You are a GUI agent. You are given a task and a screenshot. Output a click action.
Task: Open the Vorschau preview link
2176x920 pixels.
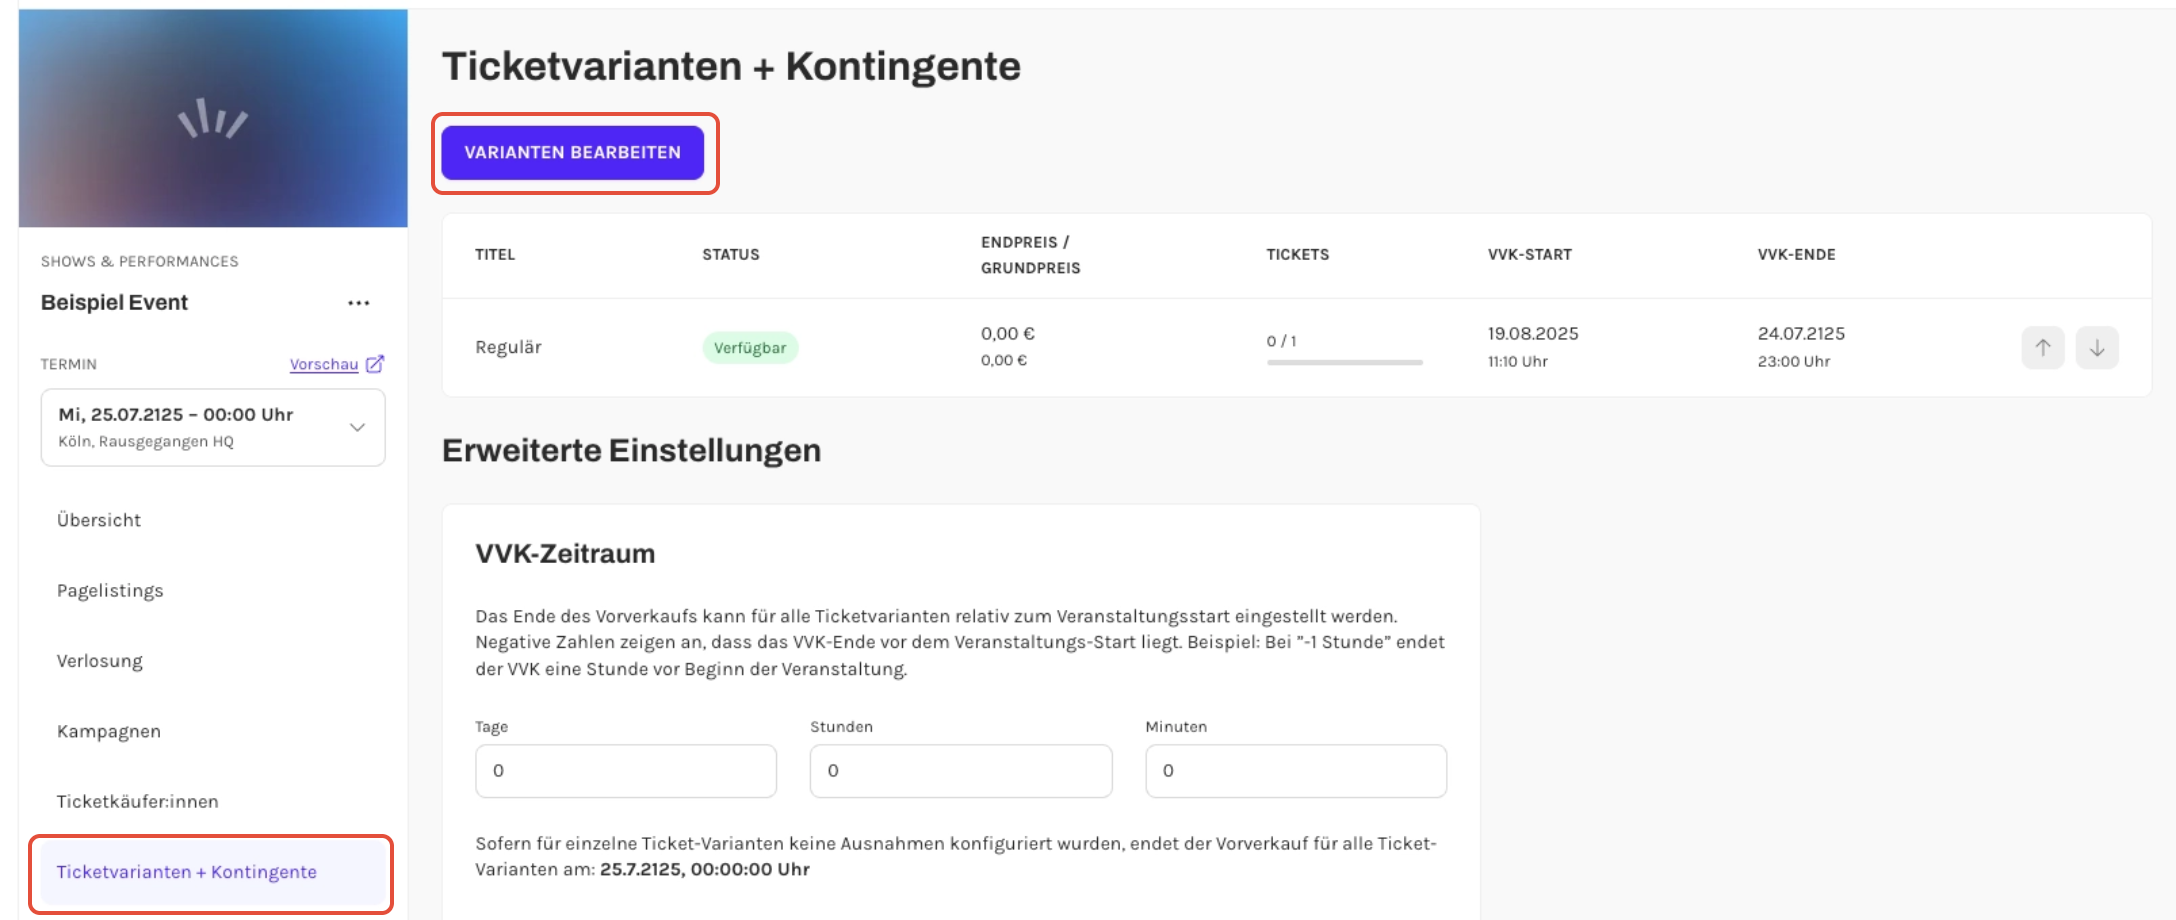tap(324, 364)
